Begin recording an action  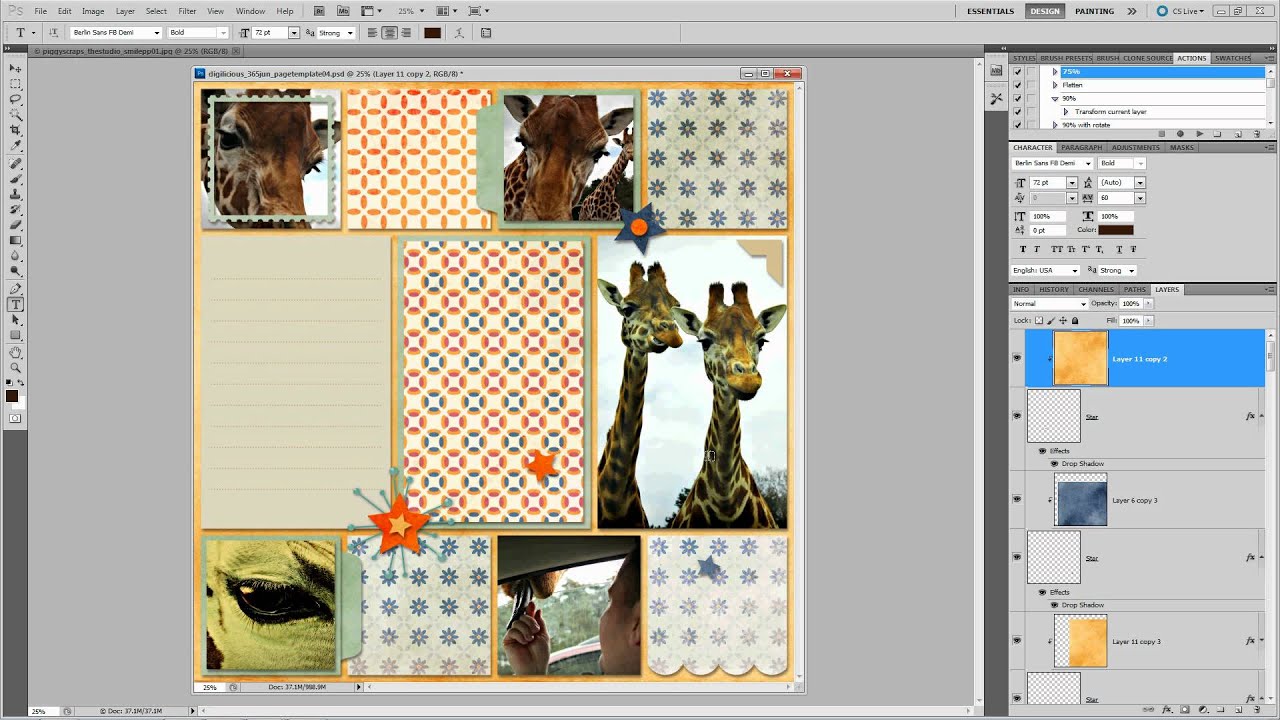tap(1180, 134)
